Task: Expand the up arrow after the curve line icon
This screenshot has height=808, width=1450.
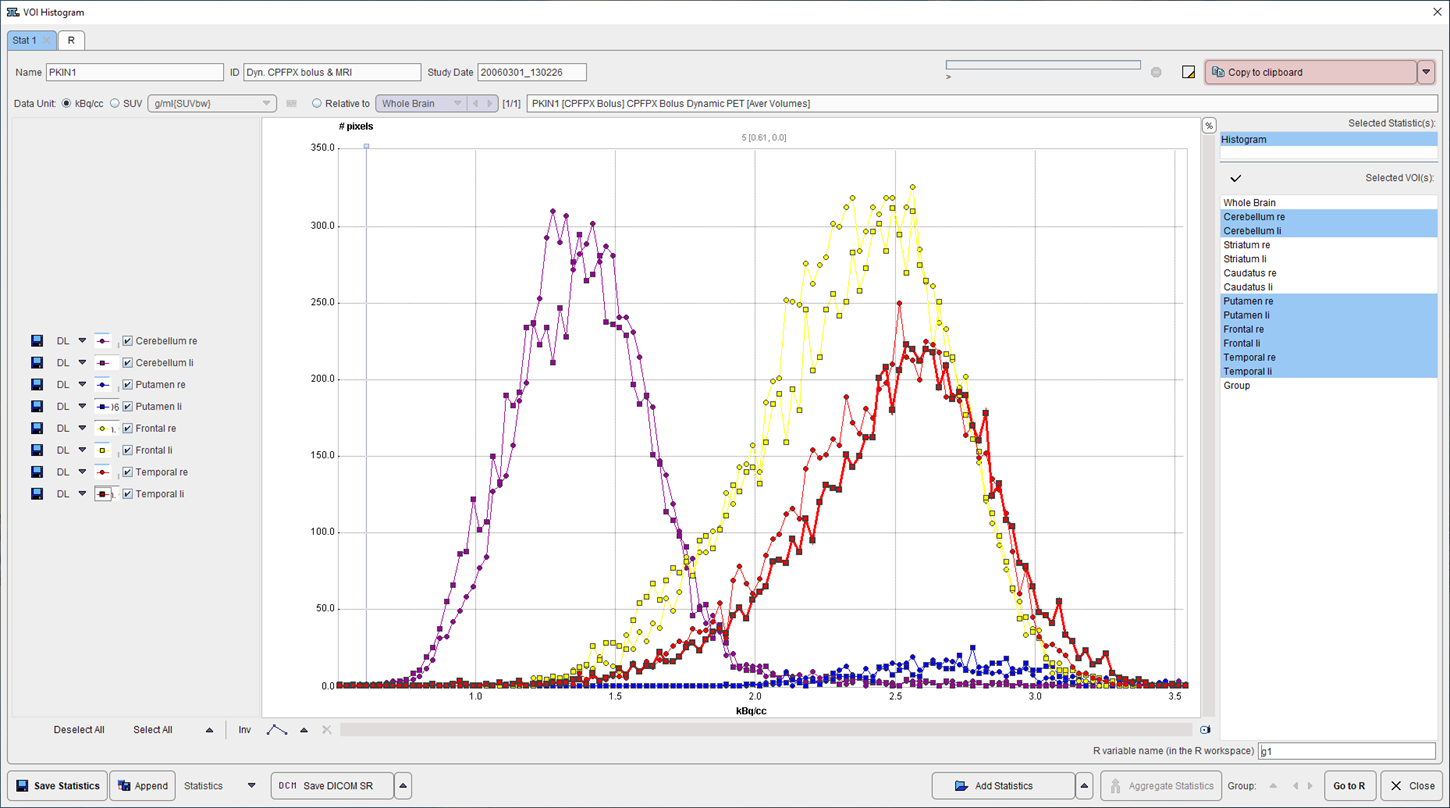Action: (x=304, y=730)
